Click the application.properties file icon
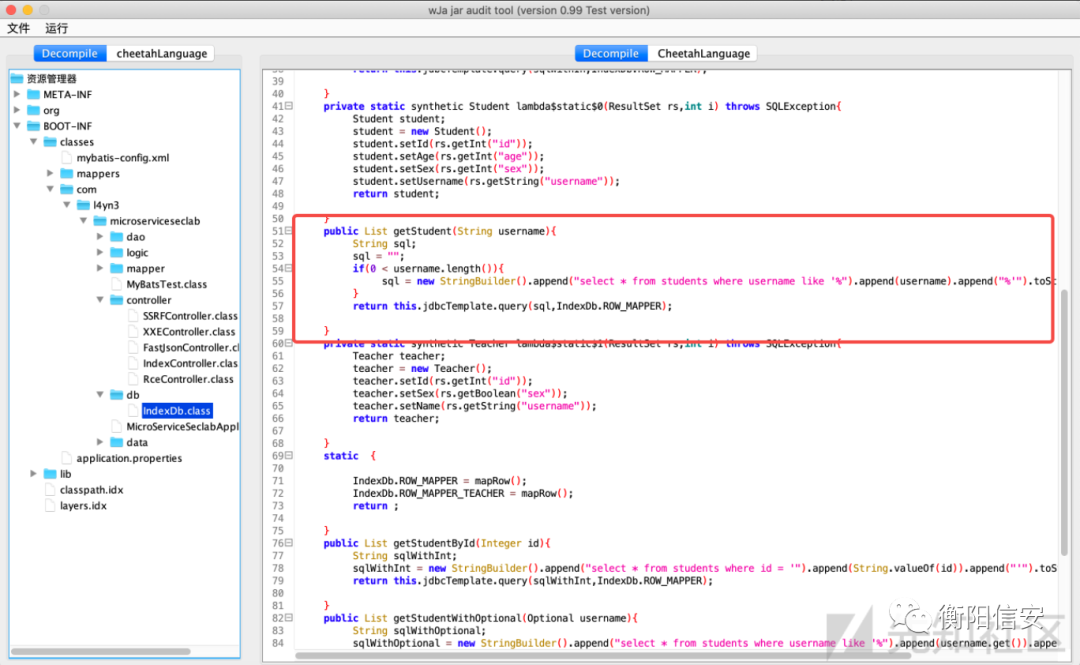 coord(66,458)
